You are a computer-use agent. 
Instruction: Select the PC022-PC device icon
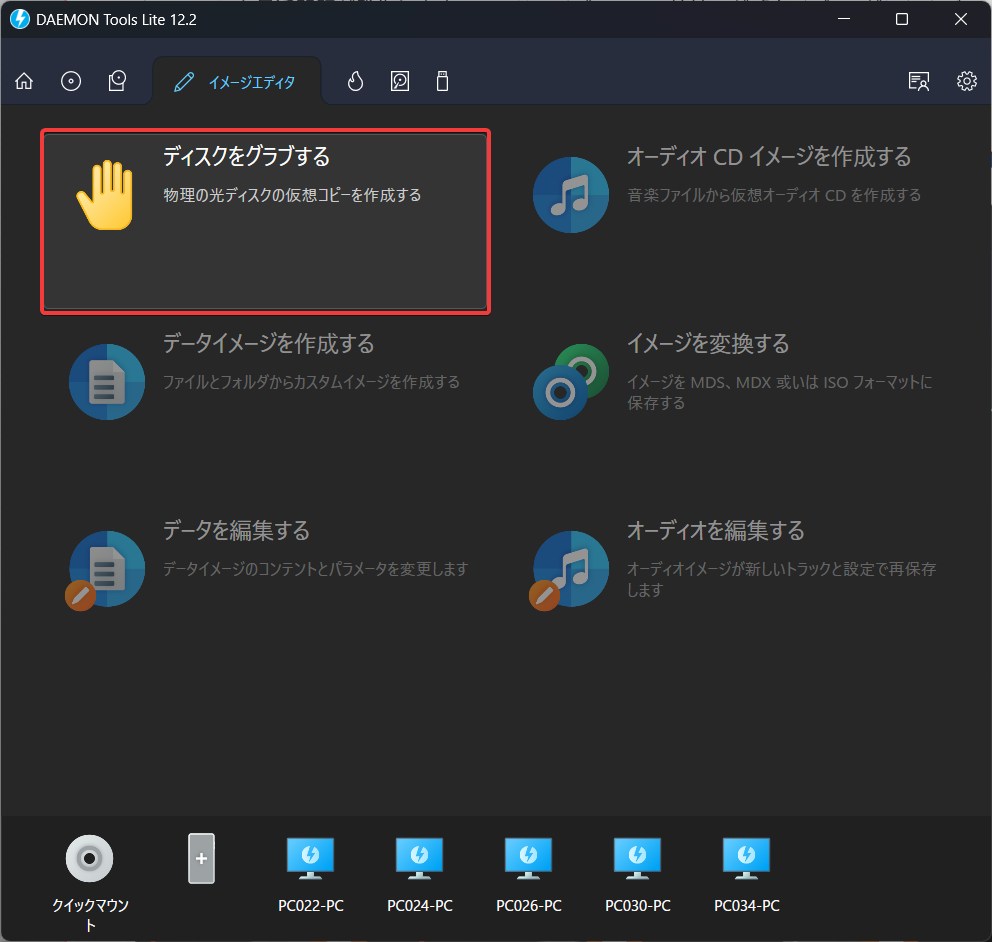pyautogui.click(x=311, y=858)
